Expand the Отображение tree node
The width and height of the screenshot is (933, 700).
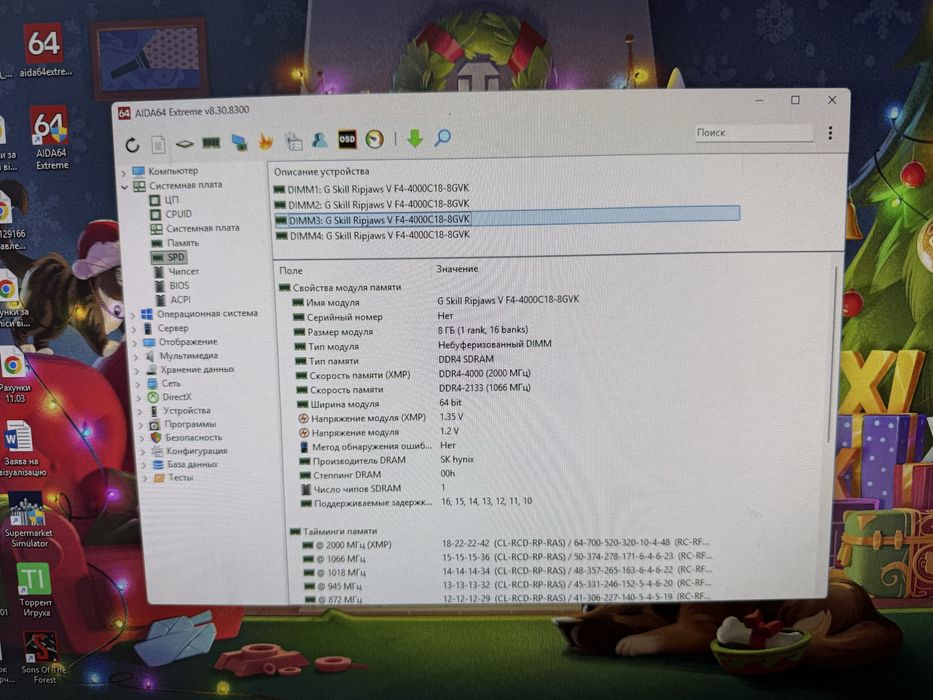[136, 343]
